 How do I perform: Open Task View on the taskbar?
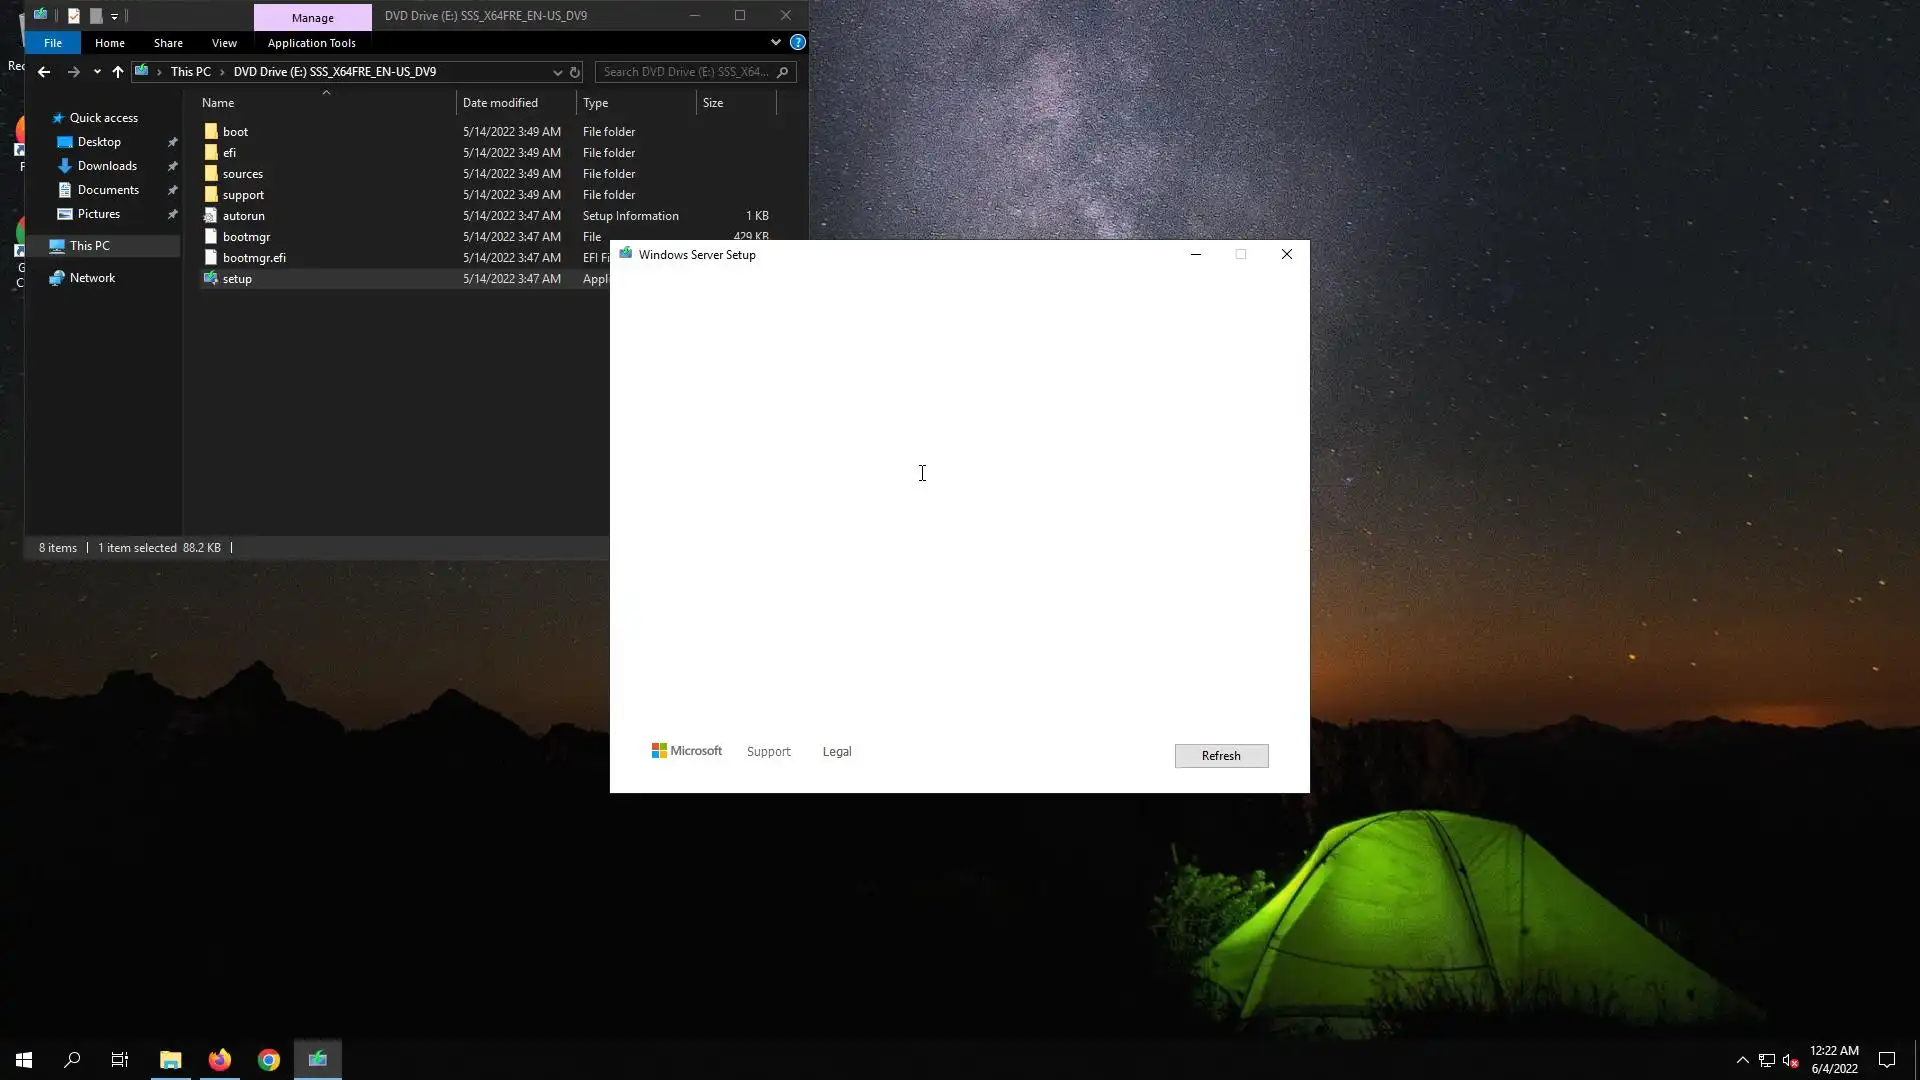(120, 1060)
